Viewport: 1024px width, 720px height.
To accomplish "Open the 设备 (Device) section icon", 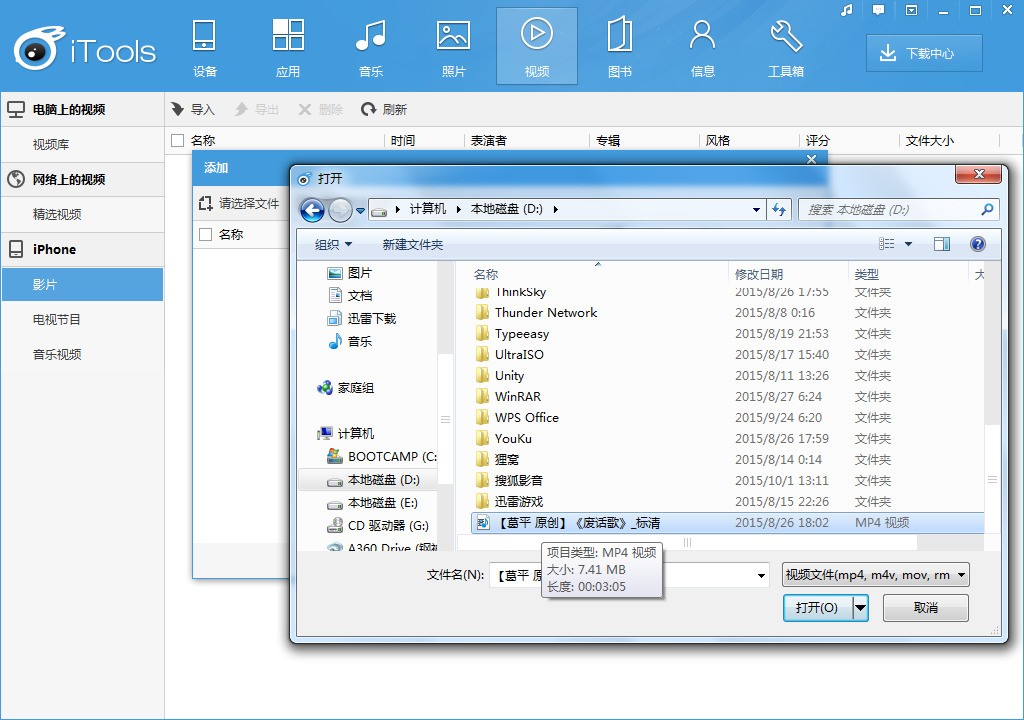I will click(205, 36).
